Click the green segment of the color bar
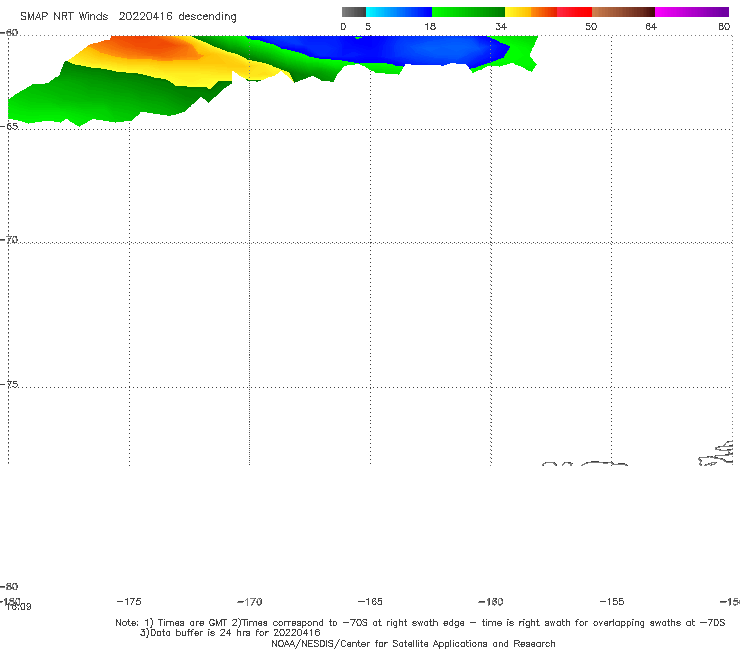This screenshot has width=740, height=650. coord(468,12)
